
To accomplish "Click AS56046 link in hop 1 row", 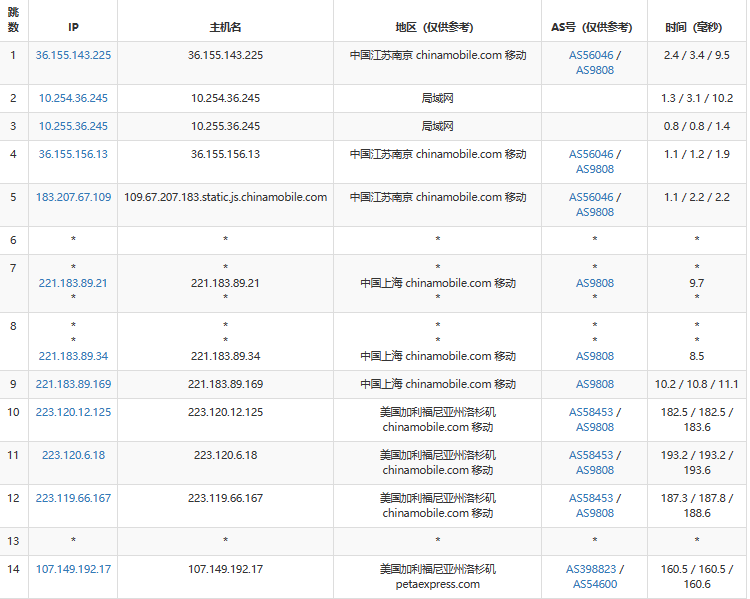I will [x=591, y=55].
